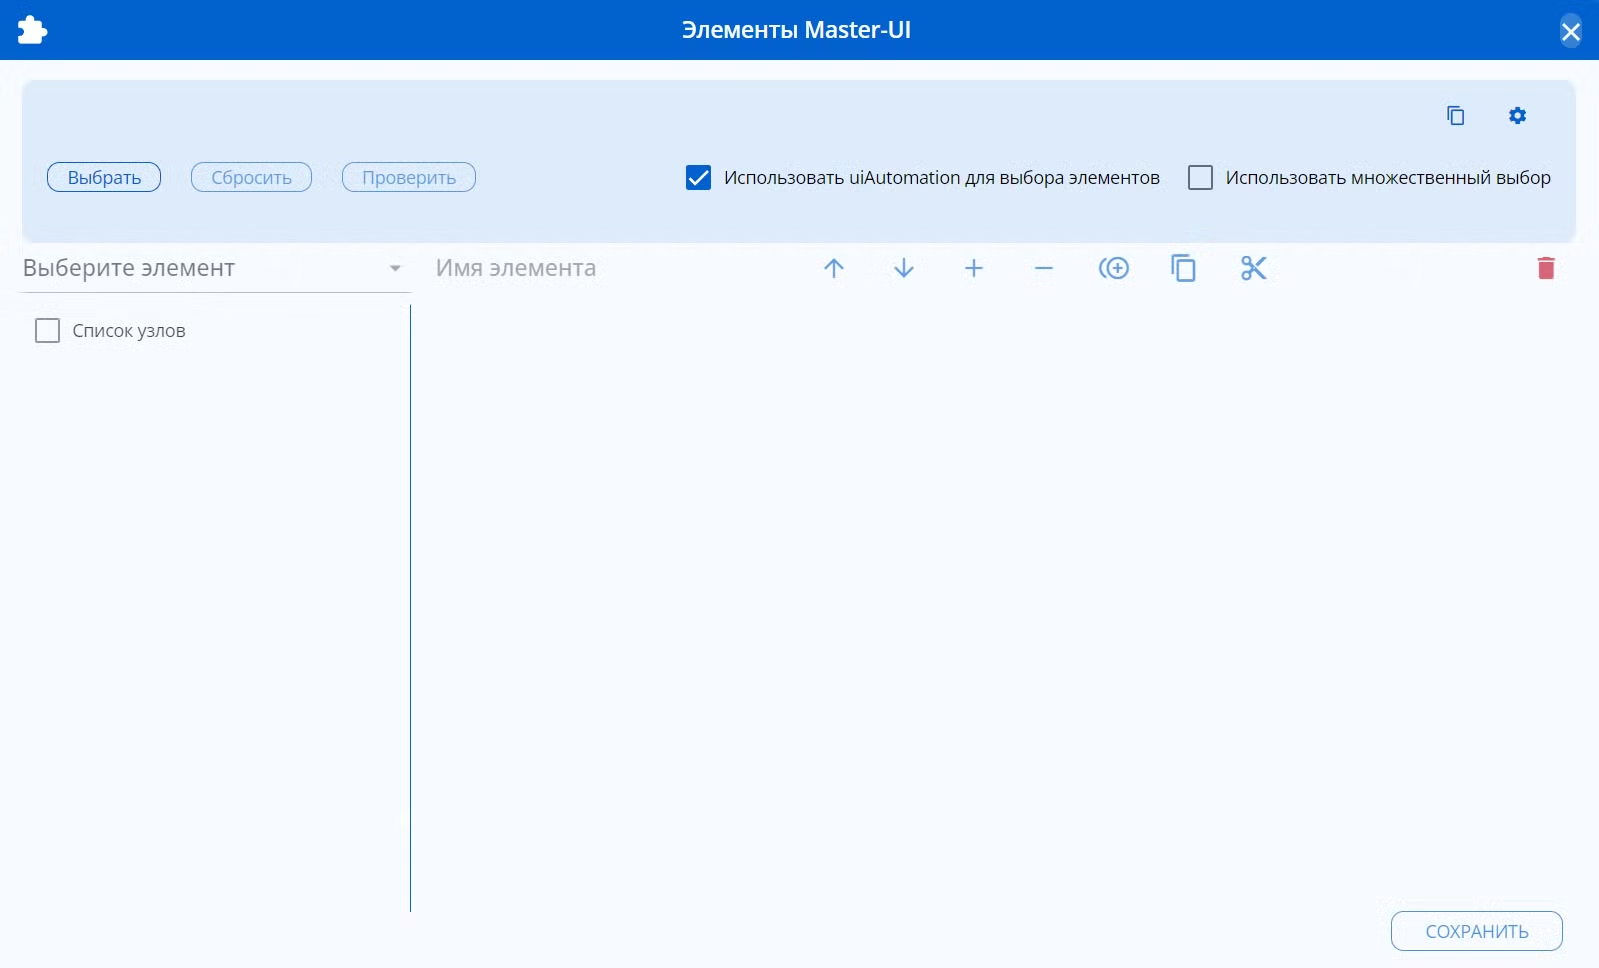Image resolution: width=1599 pixels, height=968 pixels.
Task: Click the Выбрать button
Action: click(104, 178)
